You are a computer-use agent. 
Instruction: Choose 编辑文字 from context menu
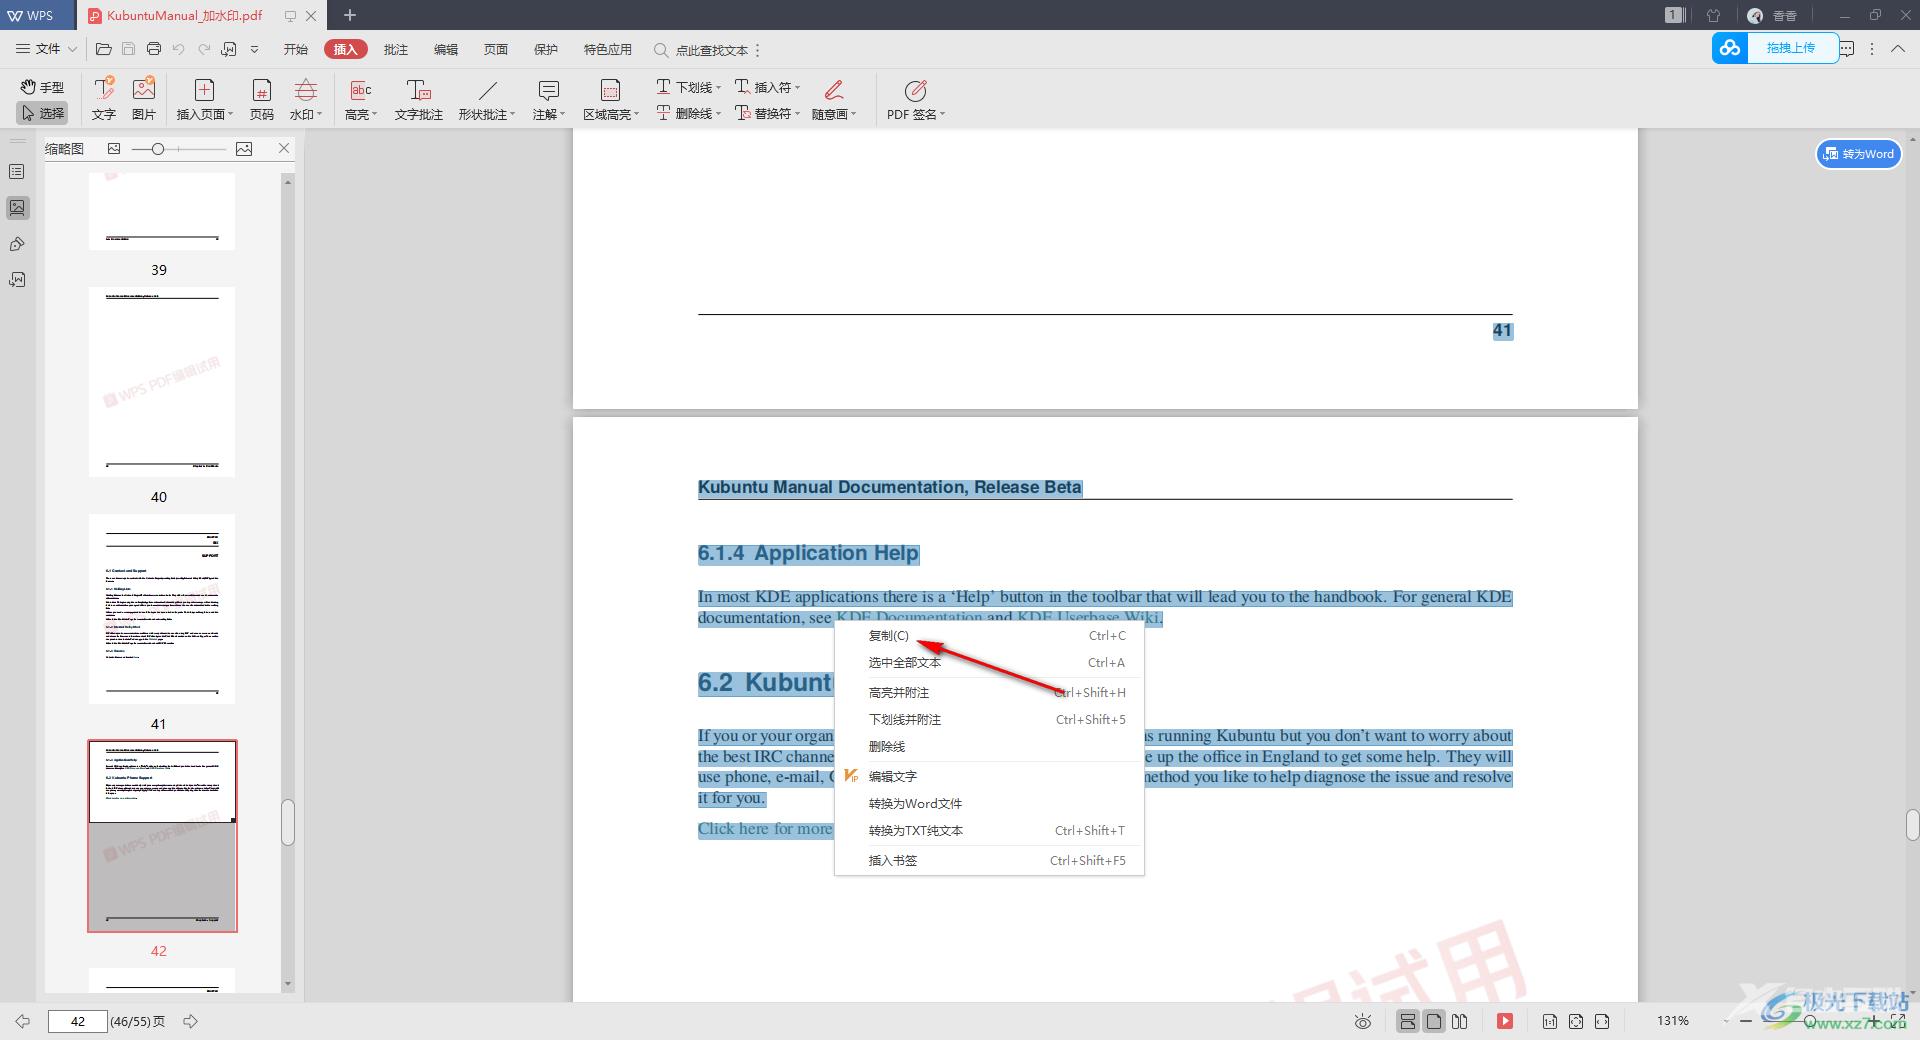coord(989,777)
